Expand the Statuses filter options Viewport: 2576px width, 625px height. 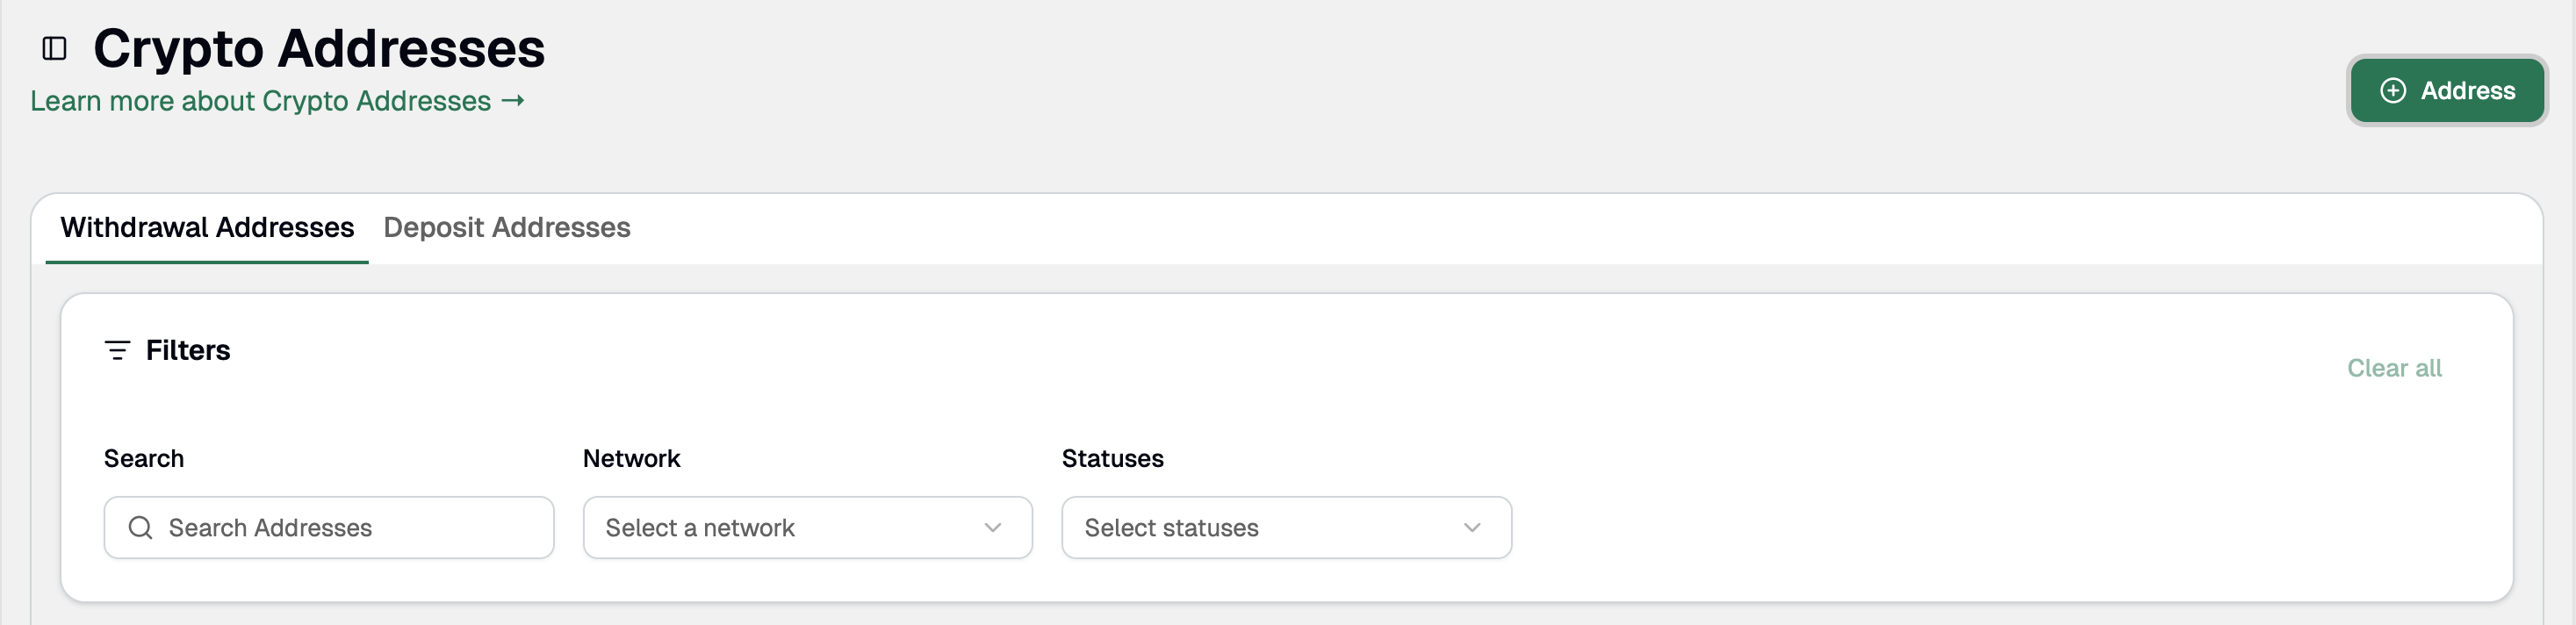click(1286, 527)
